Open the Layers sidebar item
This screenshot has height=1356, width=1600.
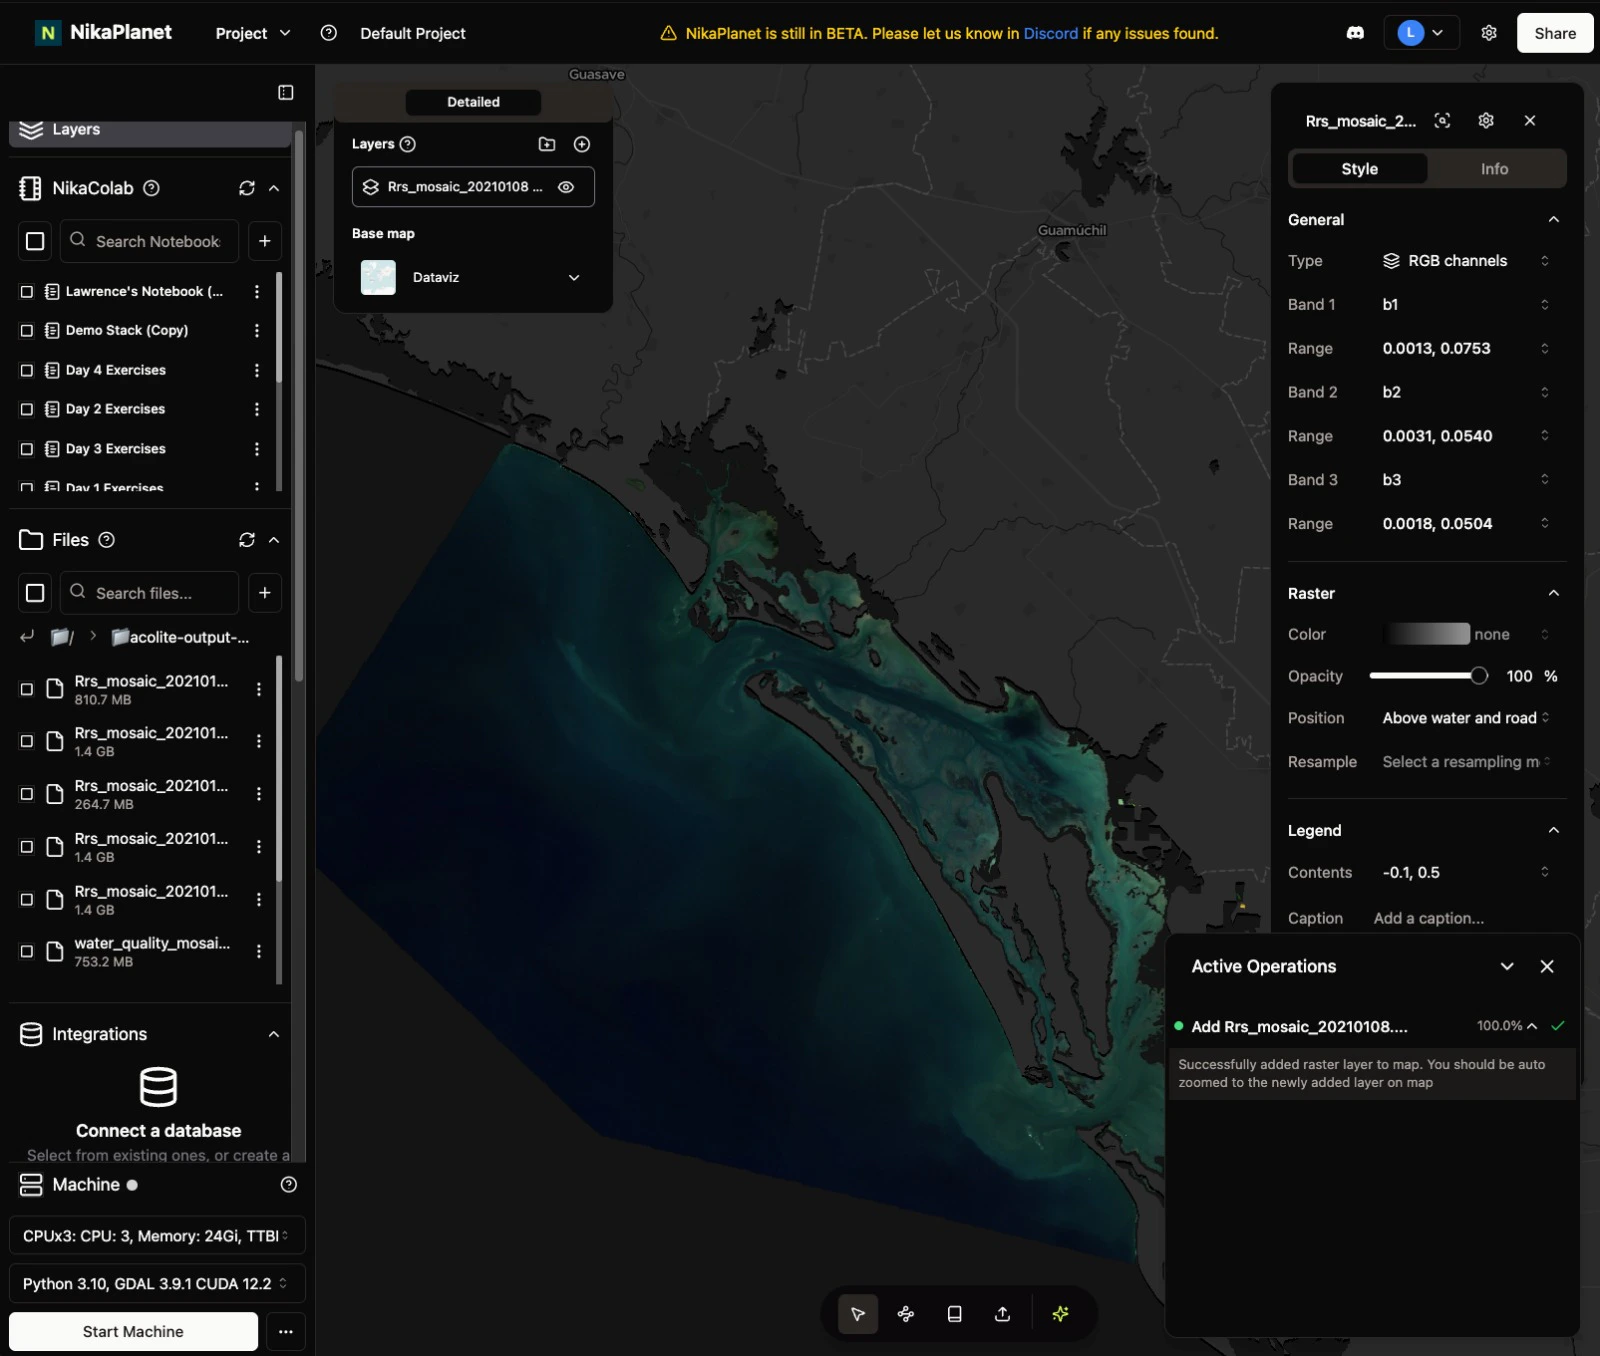[150, 130]
